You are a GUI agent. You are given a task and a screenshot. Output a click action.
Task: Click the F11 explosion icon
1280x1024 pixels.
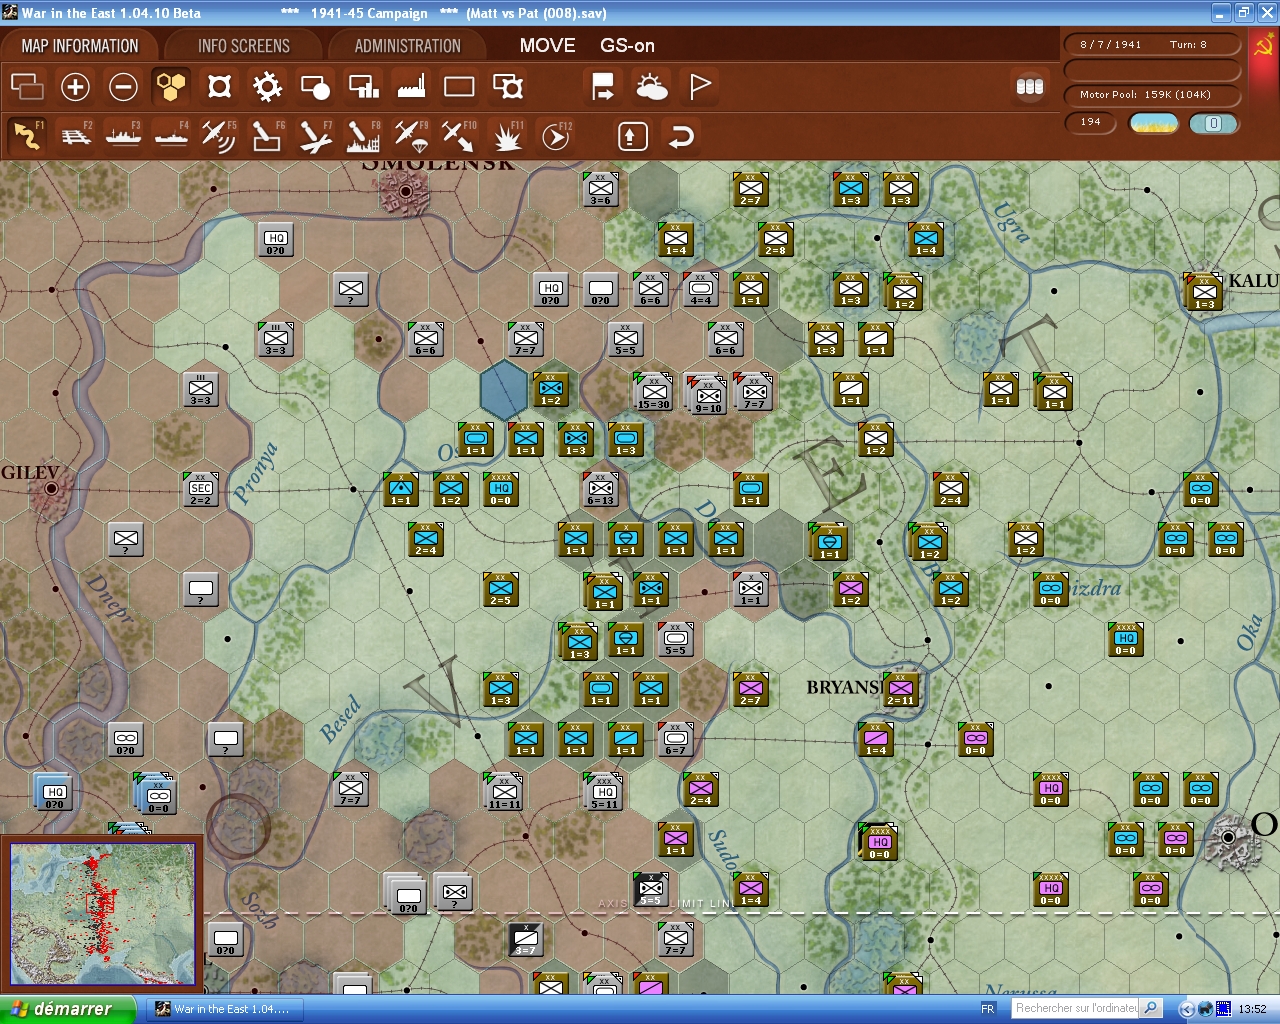tap(507, 136)
